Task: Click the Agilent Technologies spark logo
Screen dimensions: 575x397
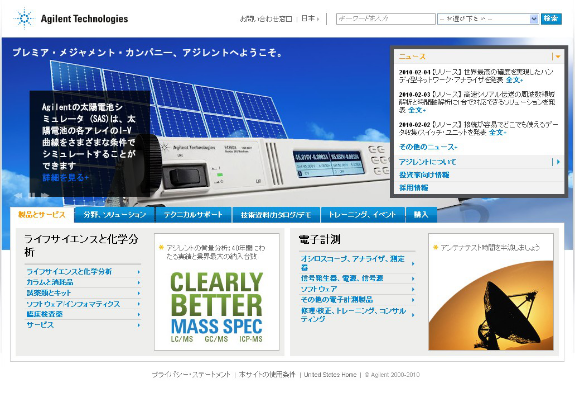Action: 23,18
